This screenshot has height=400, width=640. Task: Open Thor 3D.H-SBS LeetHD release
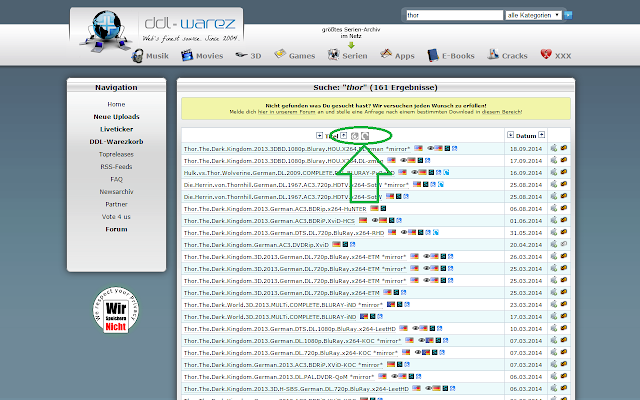tap(296, 389)
